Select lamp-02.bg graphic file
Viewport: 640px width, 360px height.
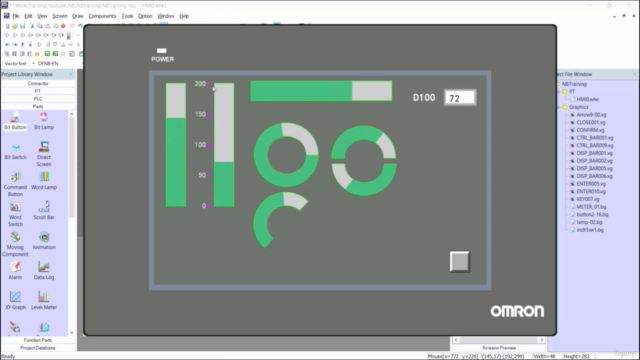pyautogui.click(x=589, y=222)
